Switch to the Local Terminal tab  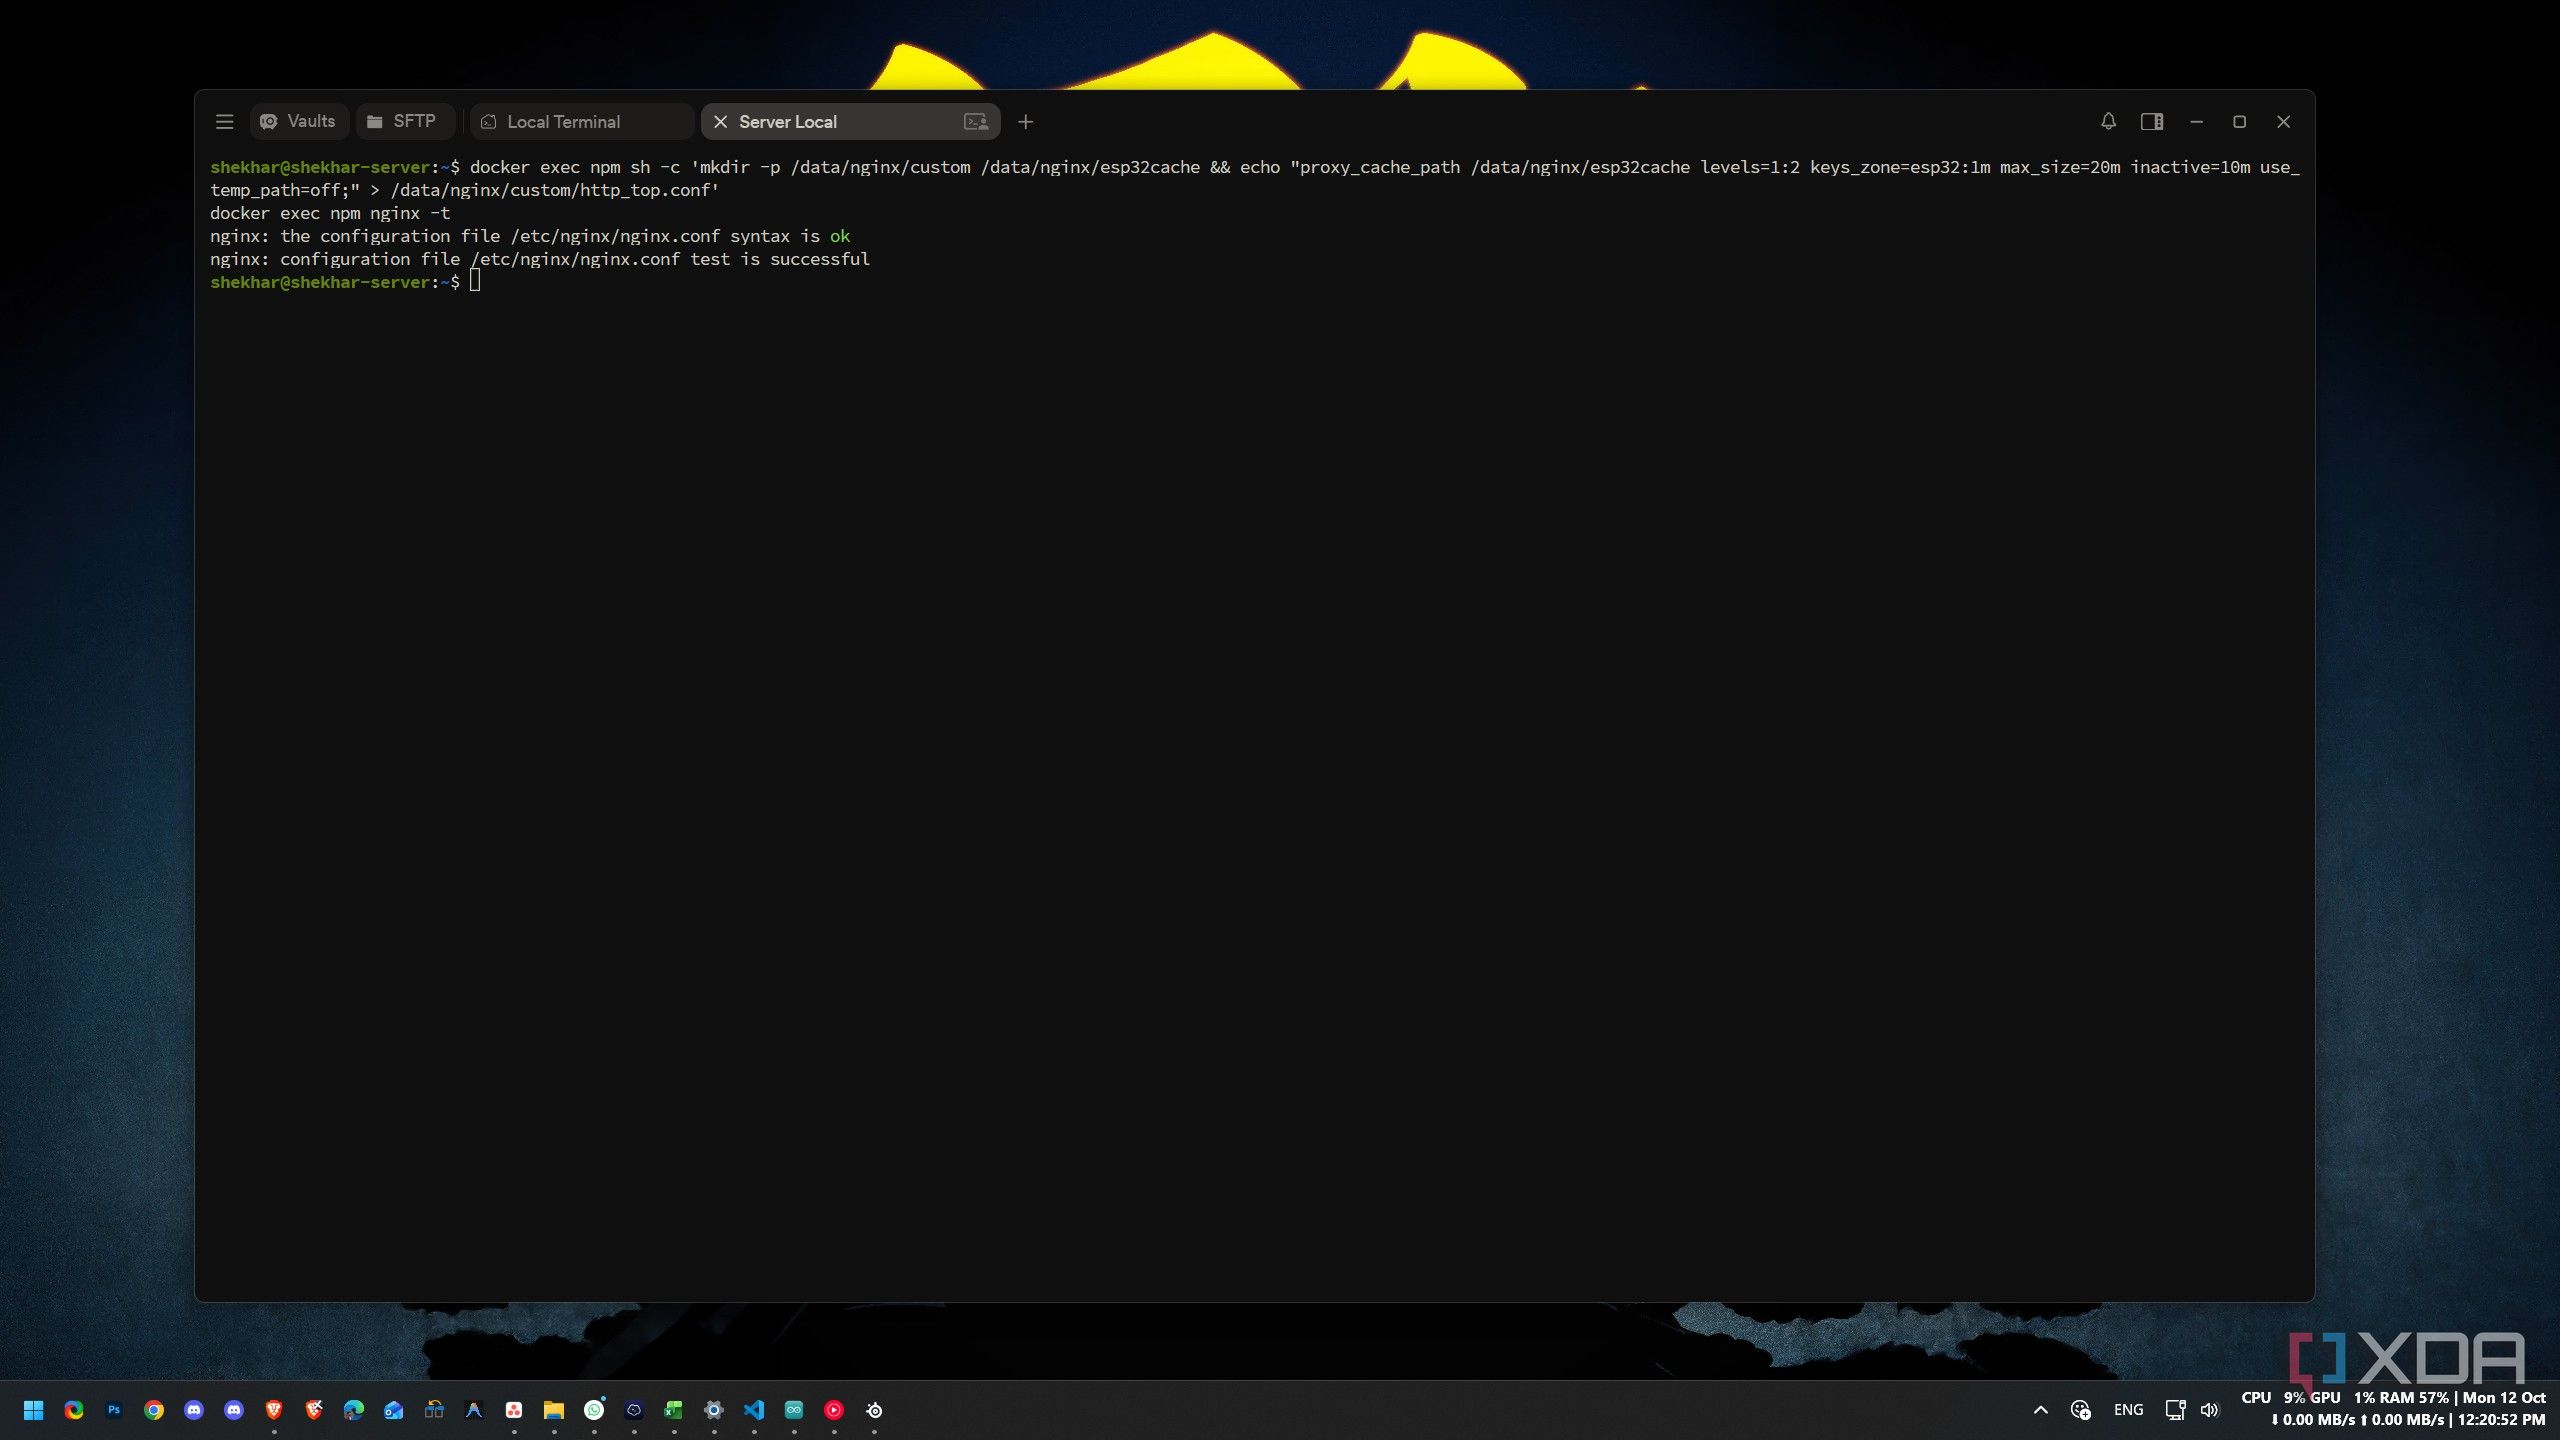tap(581, 121)
